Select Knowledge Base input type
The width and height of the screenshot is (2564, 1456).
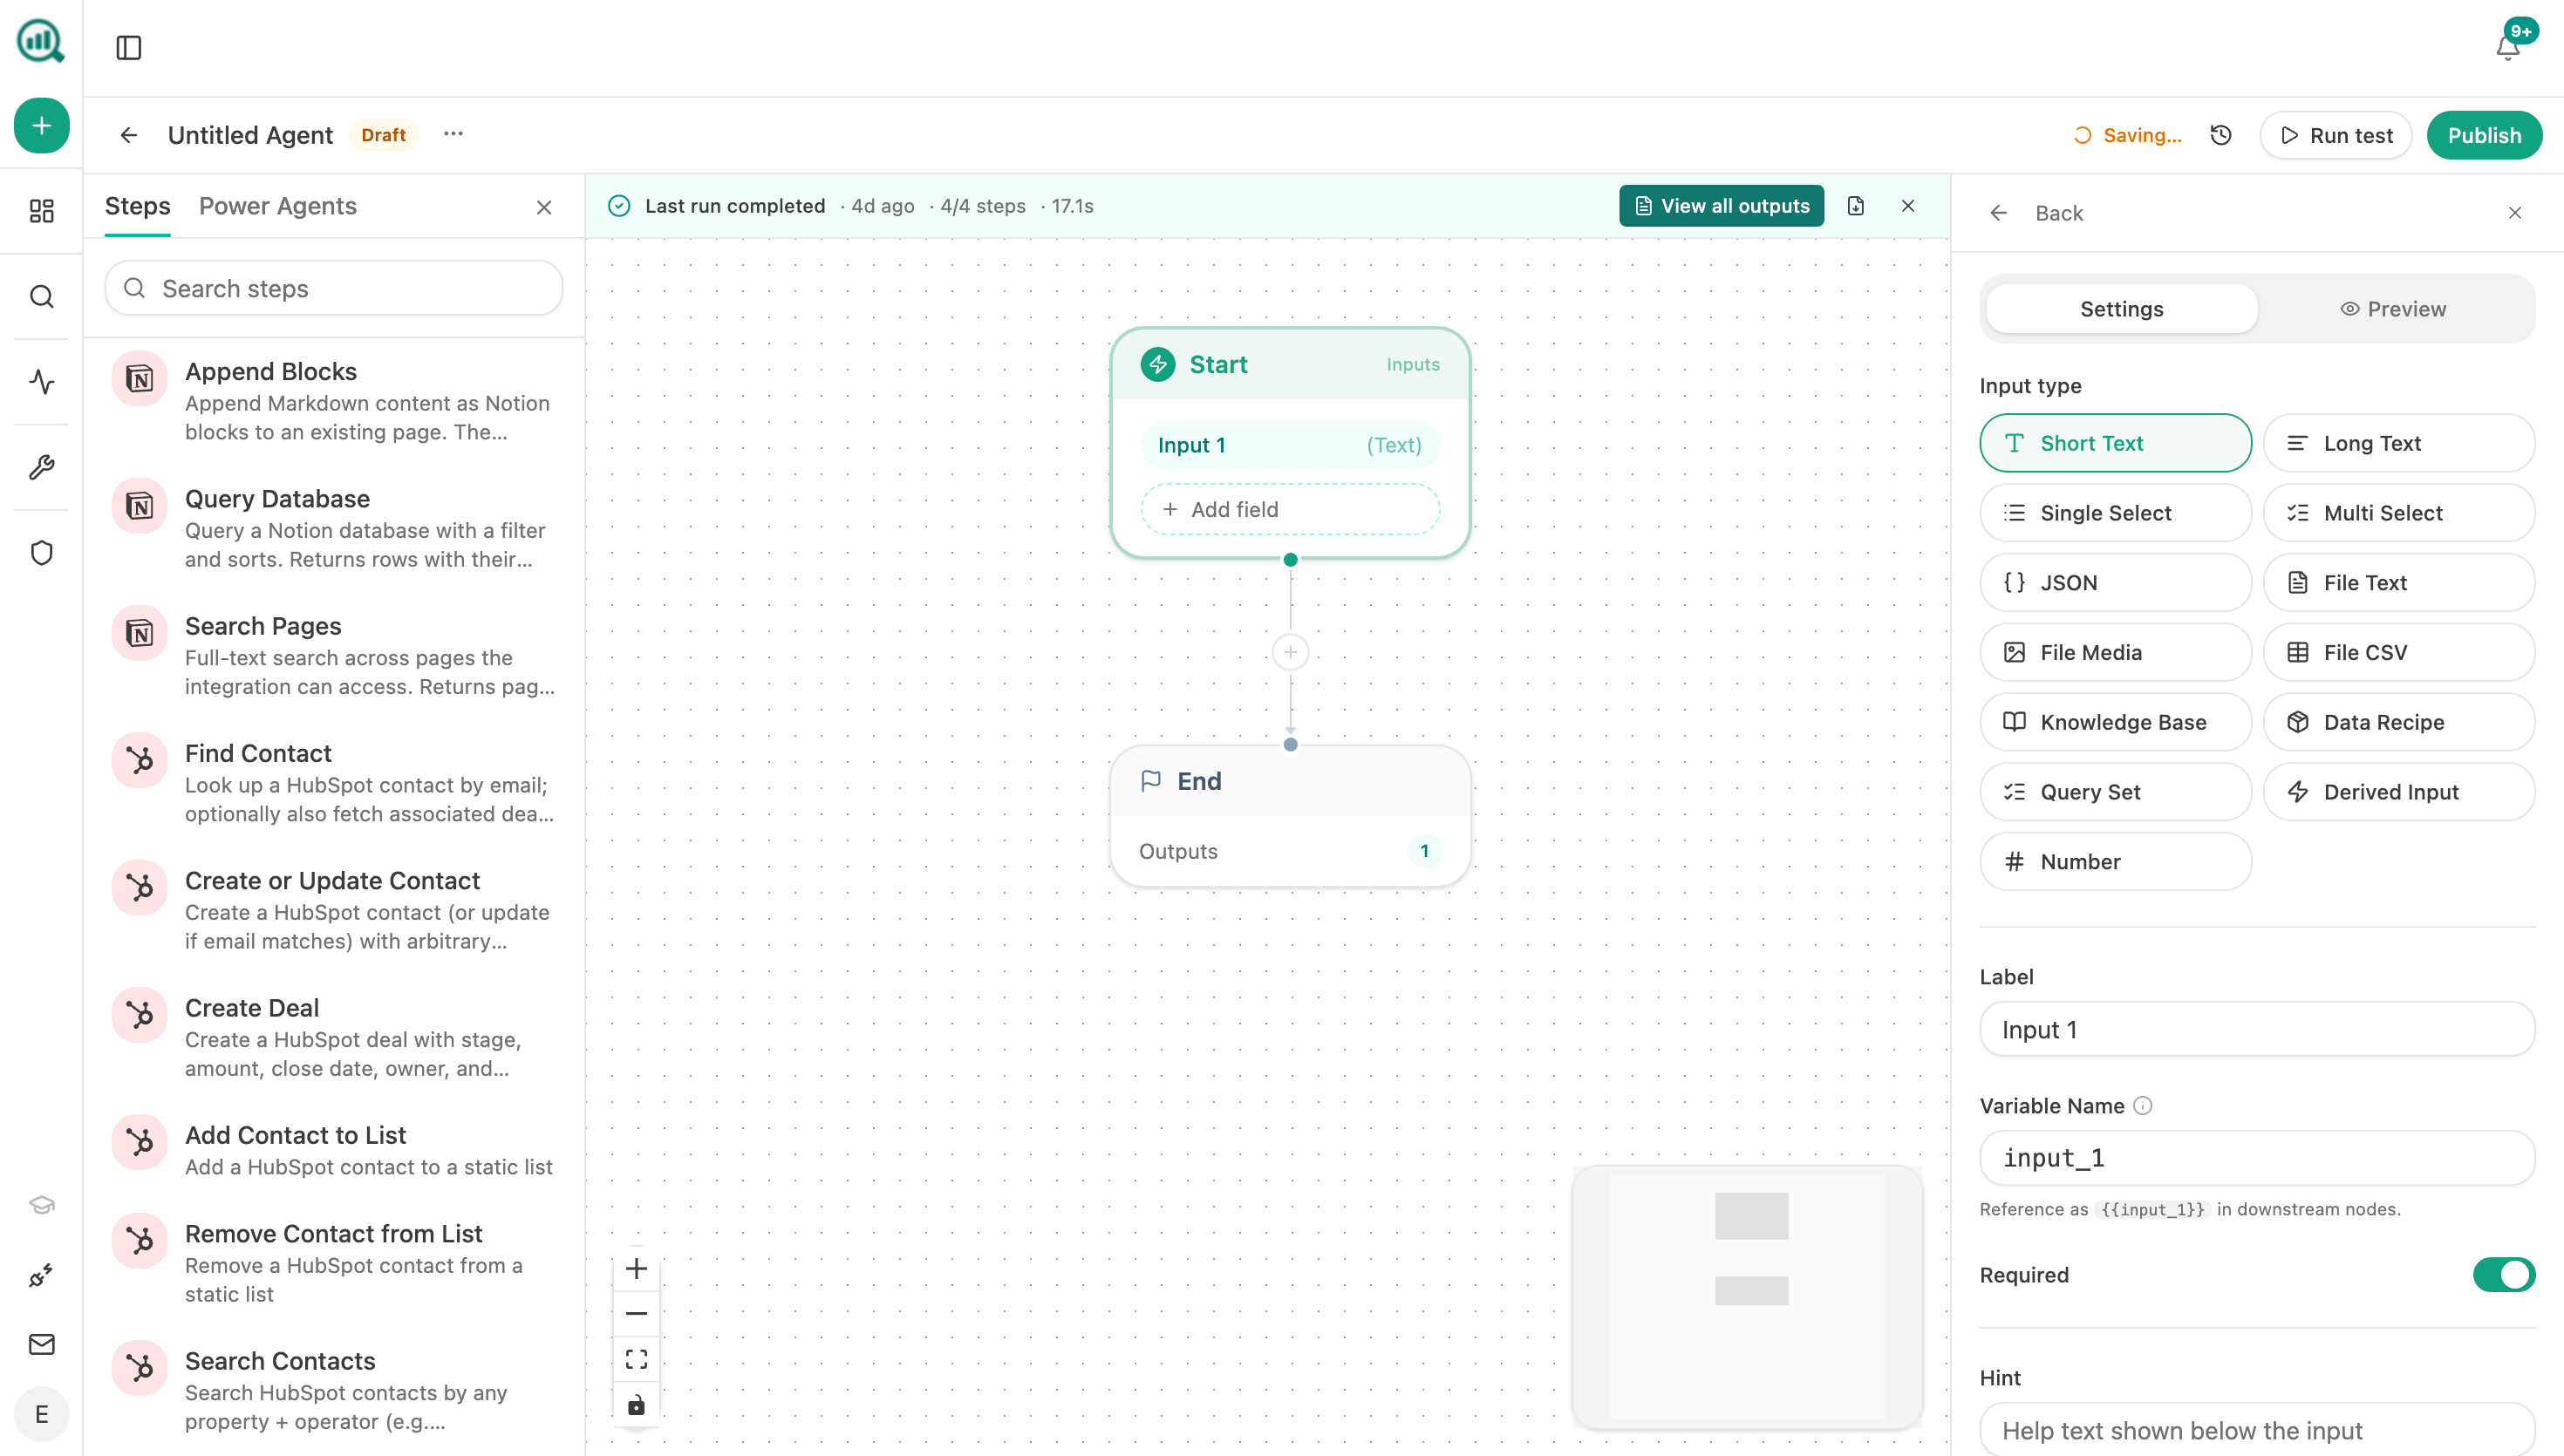click(x=2116, y=722)
